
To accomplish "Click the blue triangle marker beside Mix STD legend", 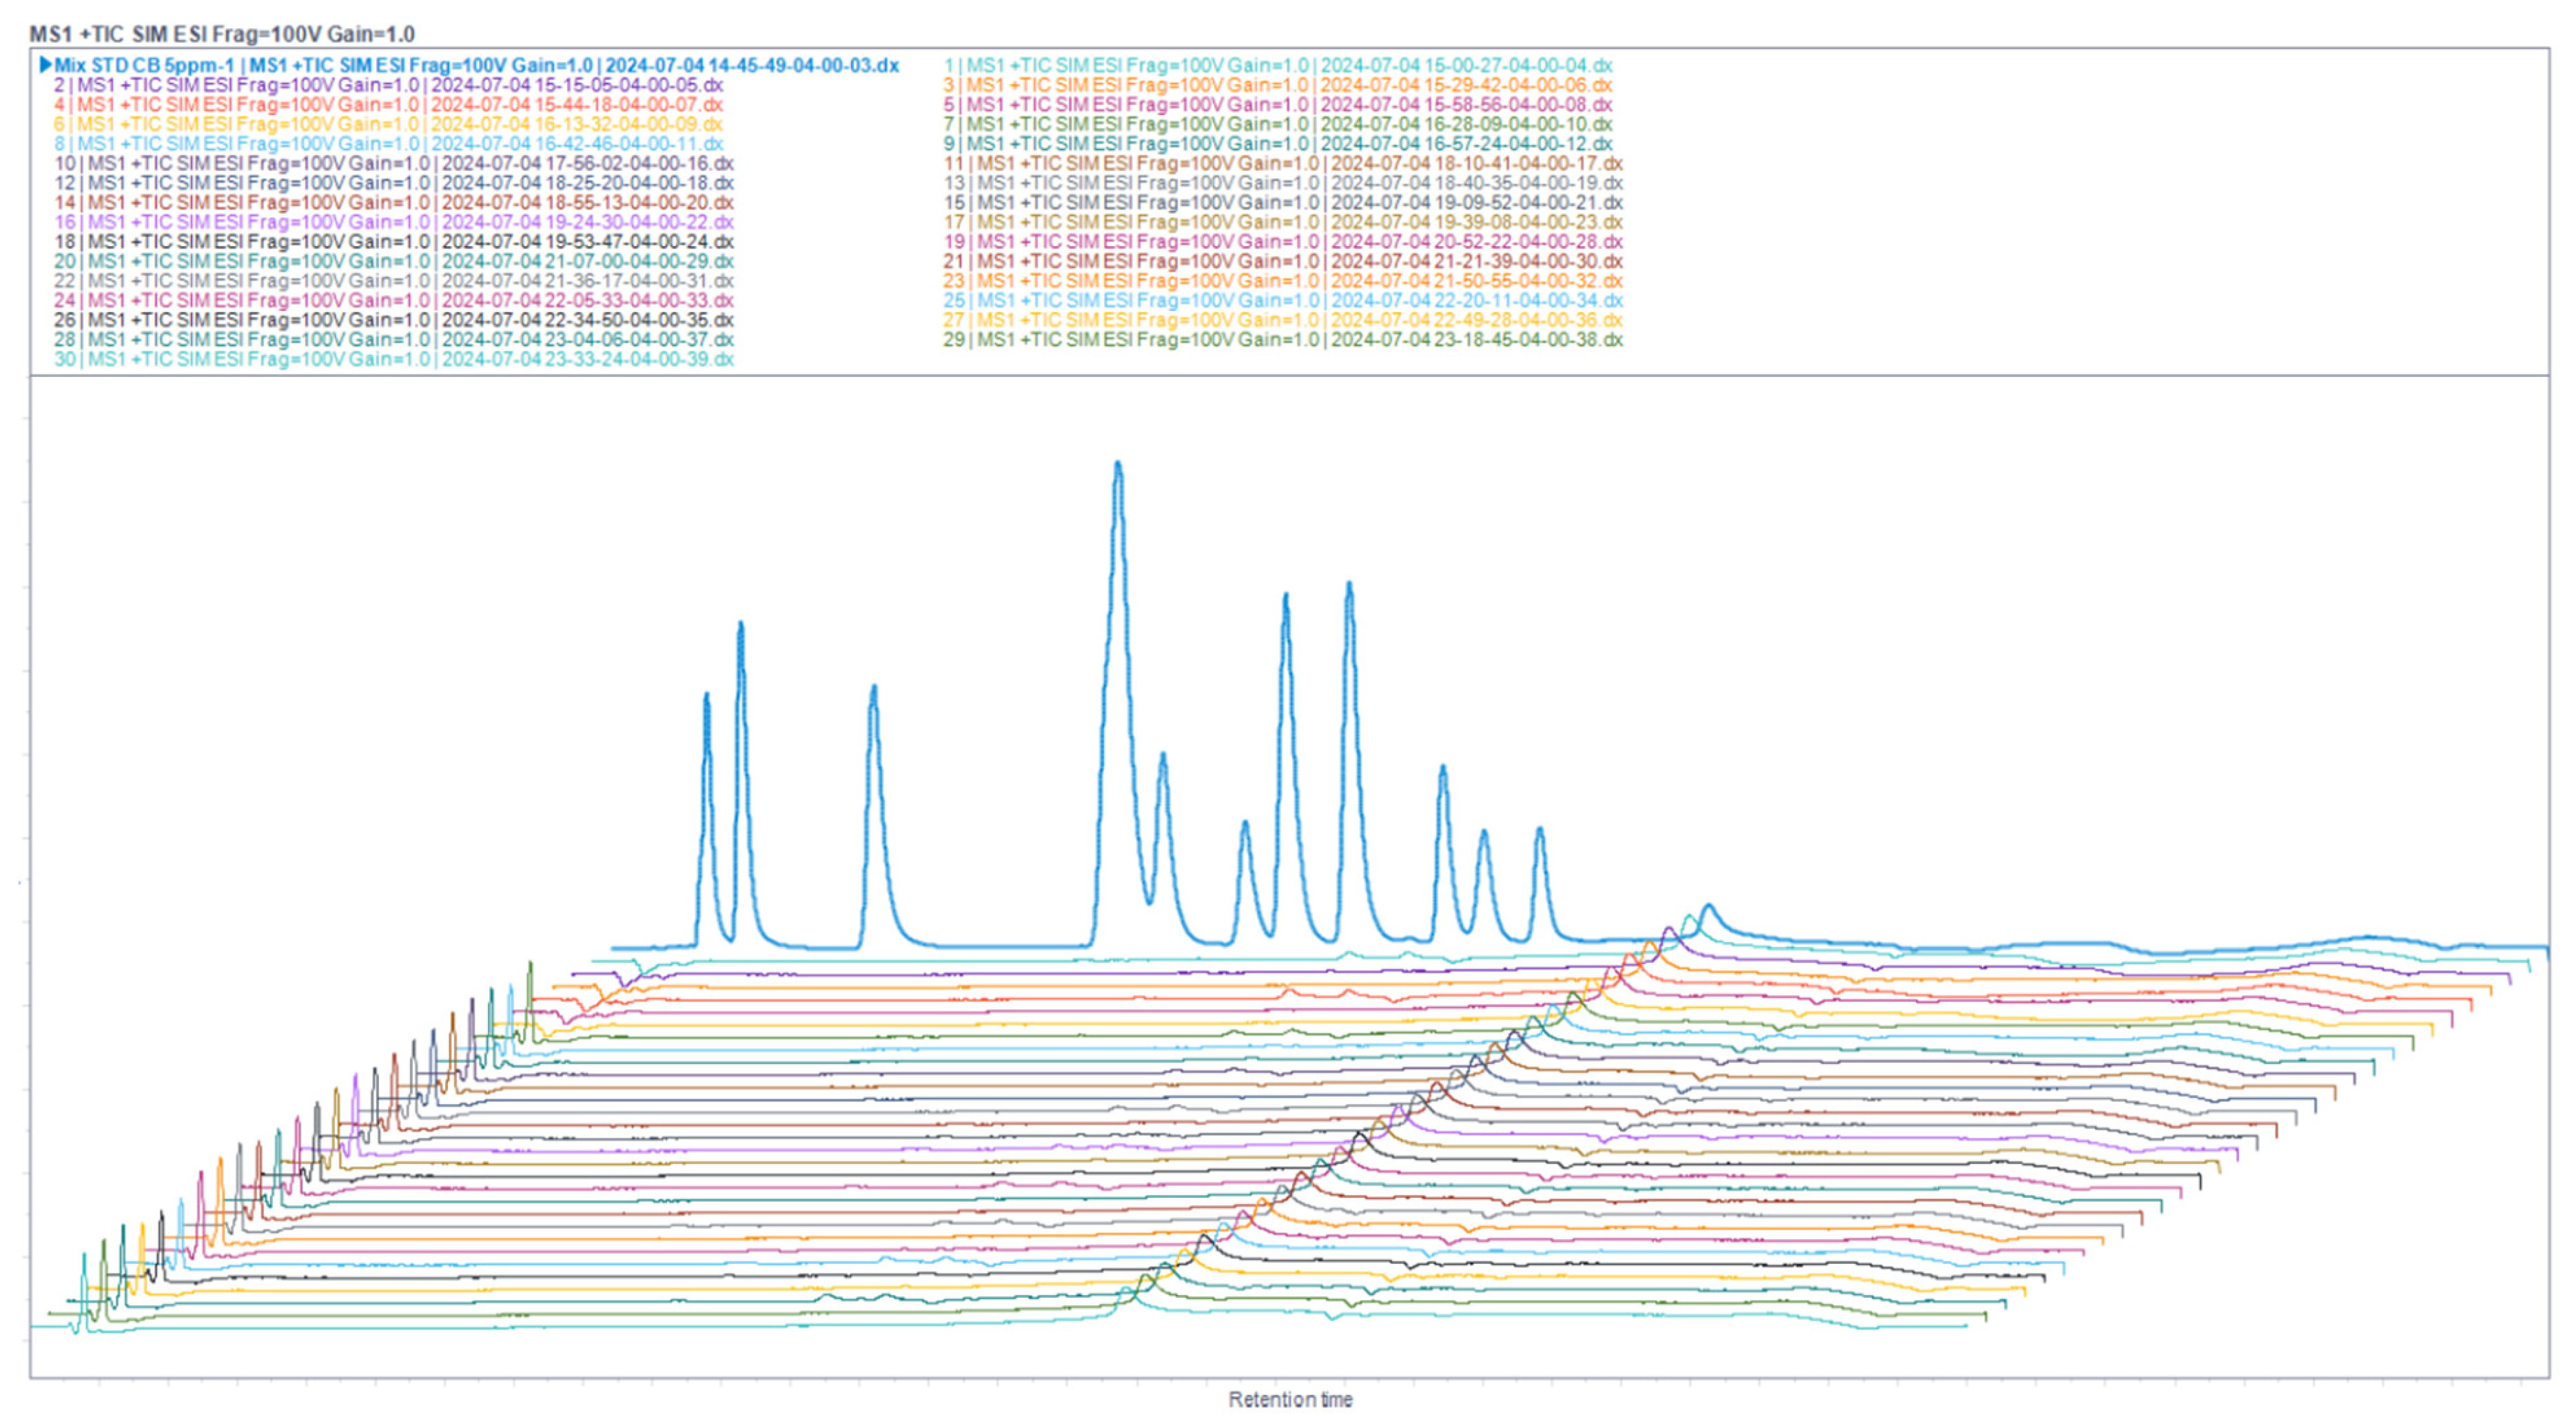I will (45, 65).
